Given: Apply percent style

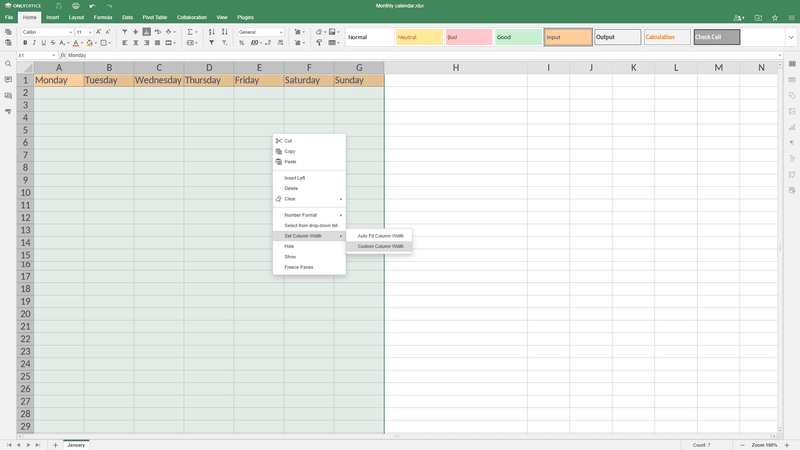Looking at the screenshot, I should tap(241, 43).
